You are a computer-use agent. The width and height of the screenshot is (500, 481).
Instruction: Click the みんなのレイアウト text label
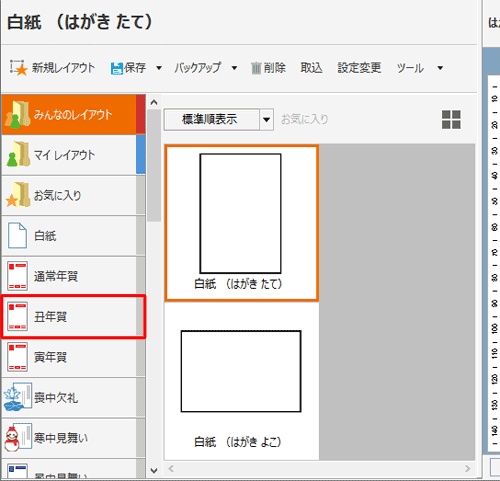click(x=73, y=115)
